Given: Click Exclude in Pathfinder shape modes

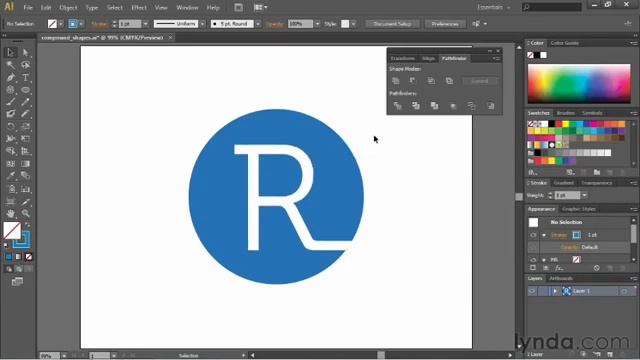Looking at the screenshot, I should click(449, 81).
